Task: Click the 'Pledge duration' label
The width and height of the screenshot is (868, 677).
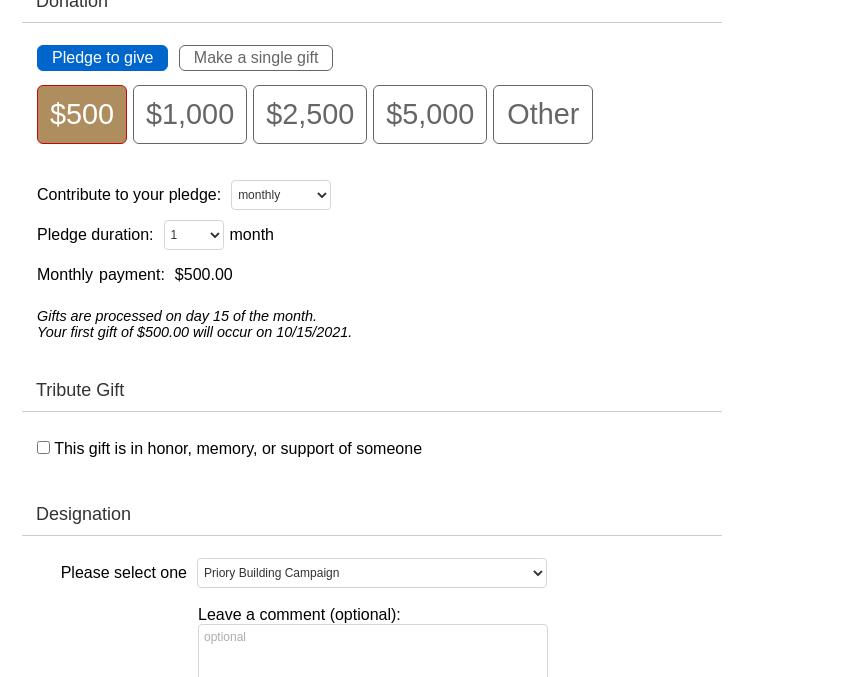Action: click(x=95, y=235)
